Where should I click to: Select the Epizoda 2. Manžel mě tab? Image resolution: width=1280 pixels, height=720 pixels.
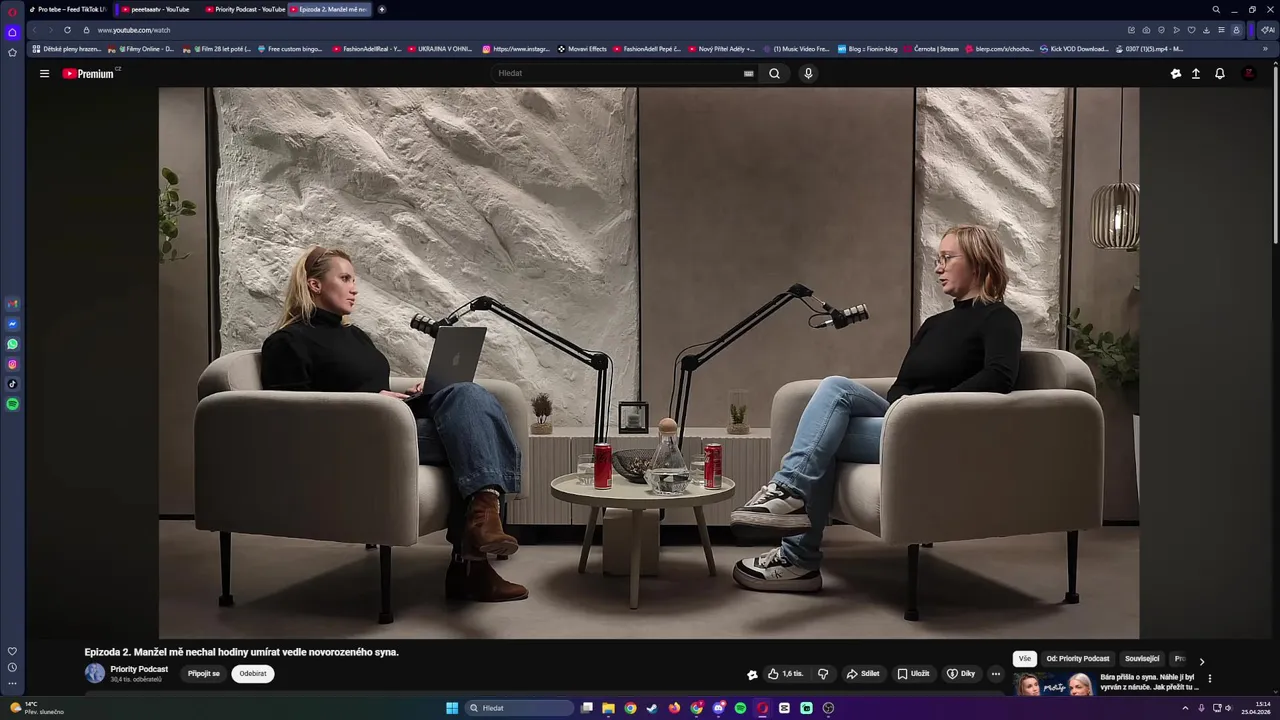coord(330,9)
